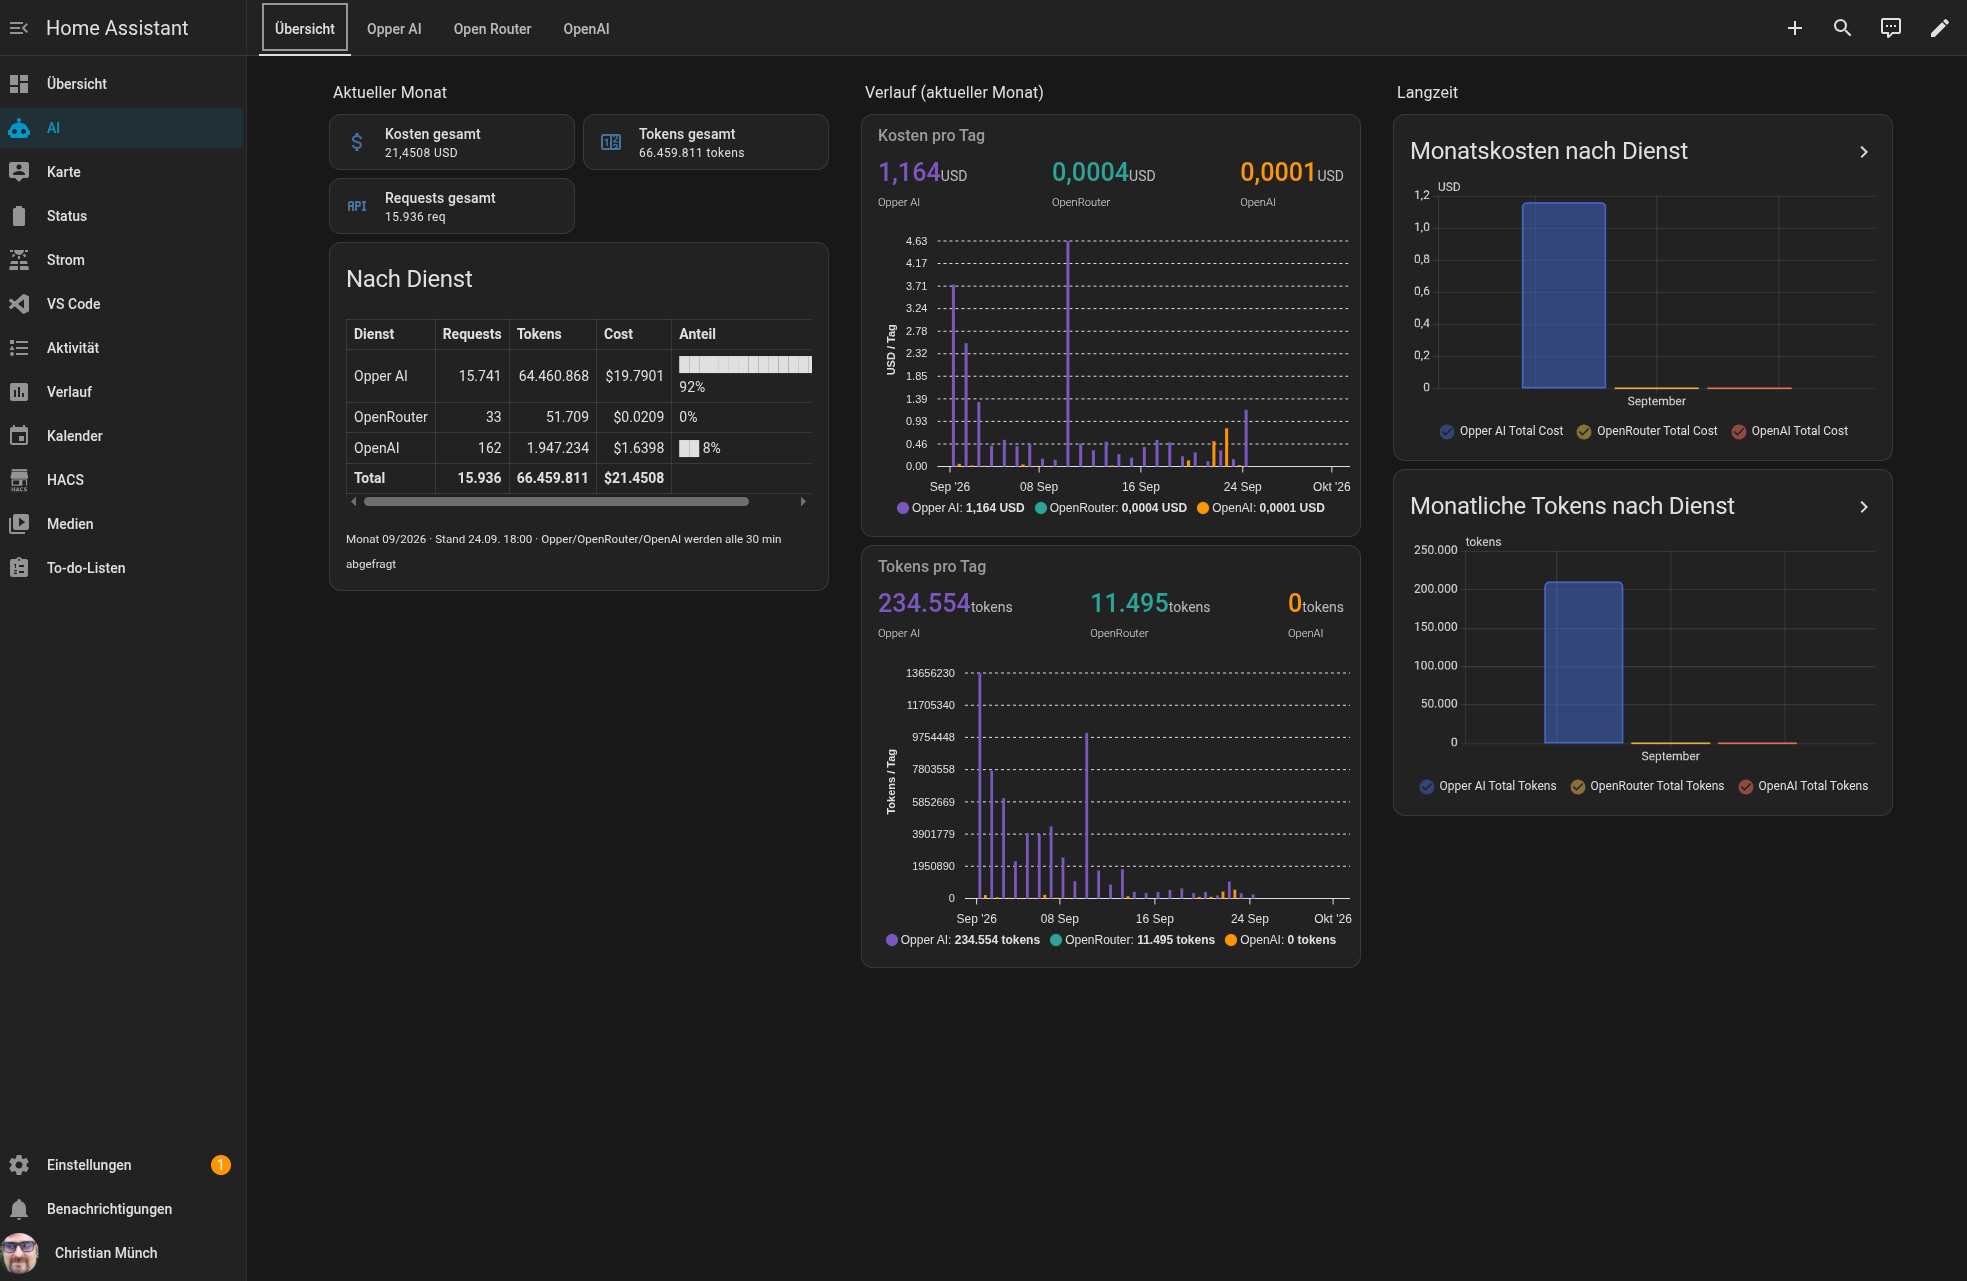
Task: Click the Einstellungen notification badge
Action: tap(221, 1165)
